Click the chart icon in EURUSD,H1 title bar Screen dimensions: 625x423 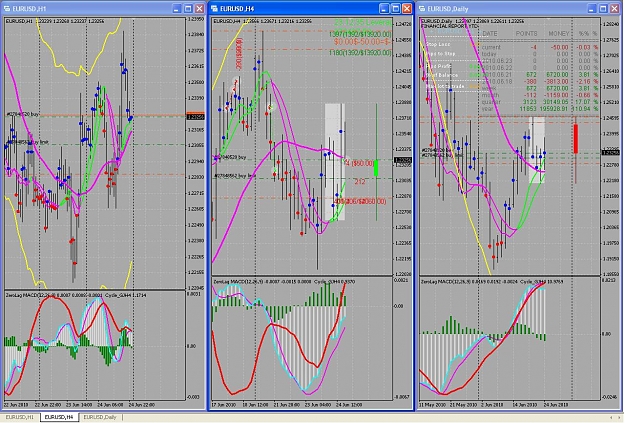pos(7,8)
